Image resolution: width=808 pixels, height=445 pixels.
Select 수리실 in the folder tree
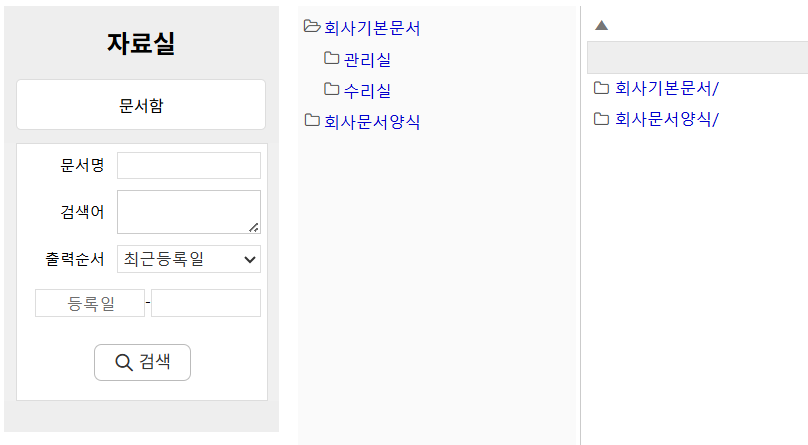click(x=367, y=91)
